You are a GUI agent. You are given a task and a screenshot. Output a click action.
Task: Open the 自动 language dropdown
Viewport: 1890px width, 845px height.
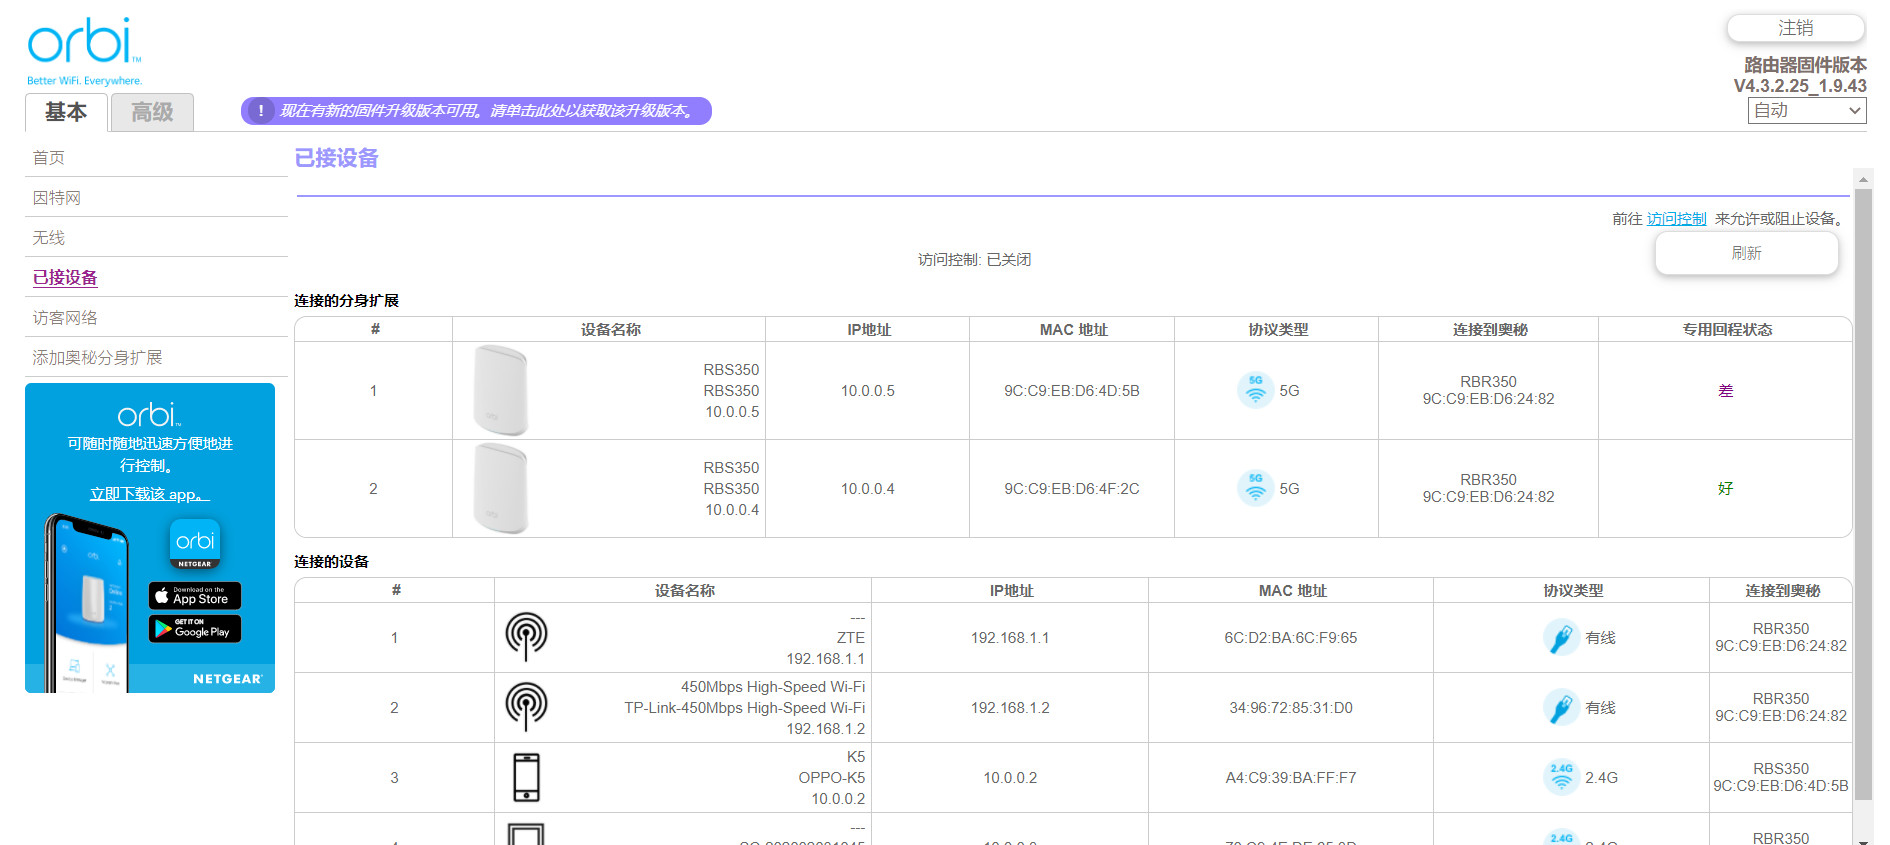pyautogui.click(x=1807, y=111)
